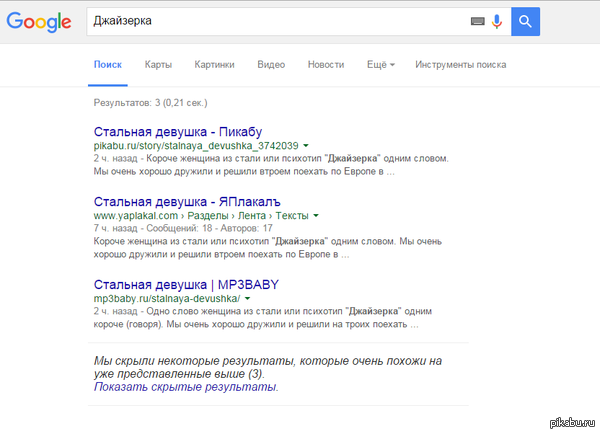The image size is (600, 434).
Task: Open the on-screen keyboard icon
Action: click(x=477, y=21)
